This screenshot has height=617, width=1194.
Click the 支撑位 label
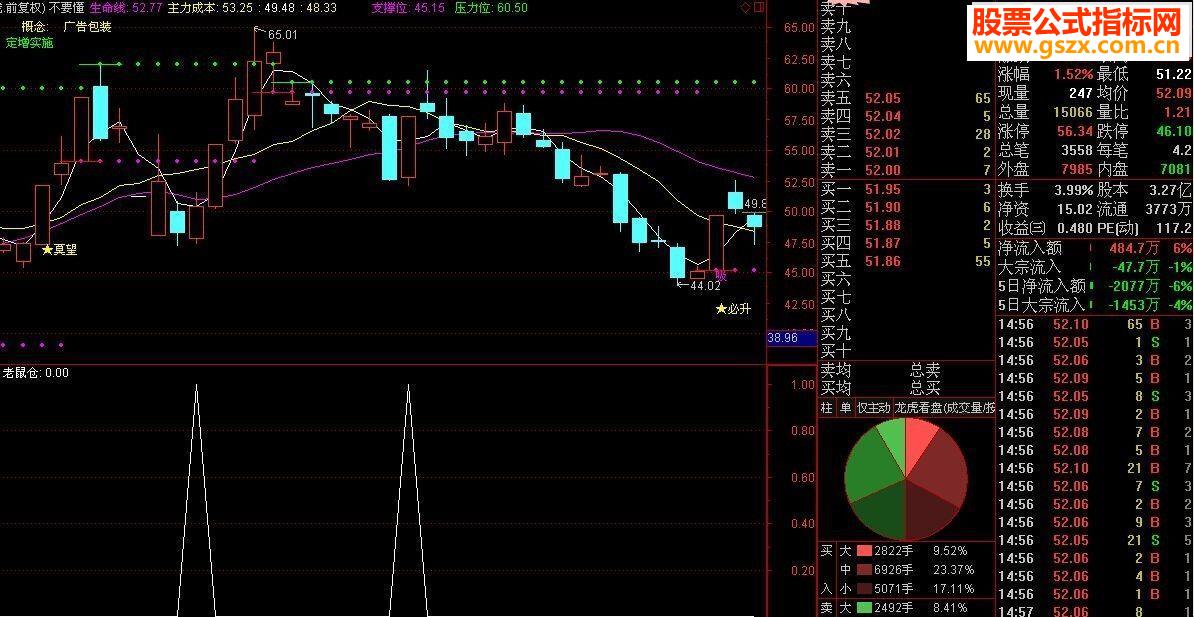coord(391,8)
